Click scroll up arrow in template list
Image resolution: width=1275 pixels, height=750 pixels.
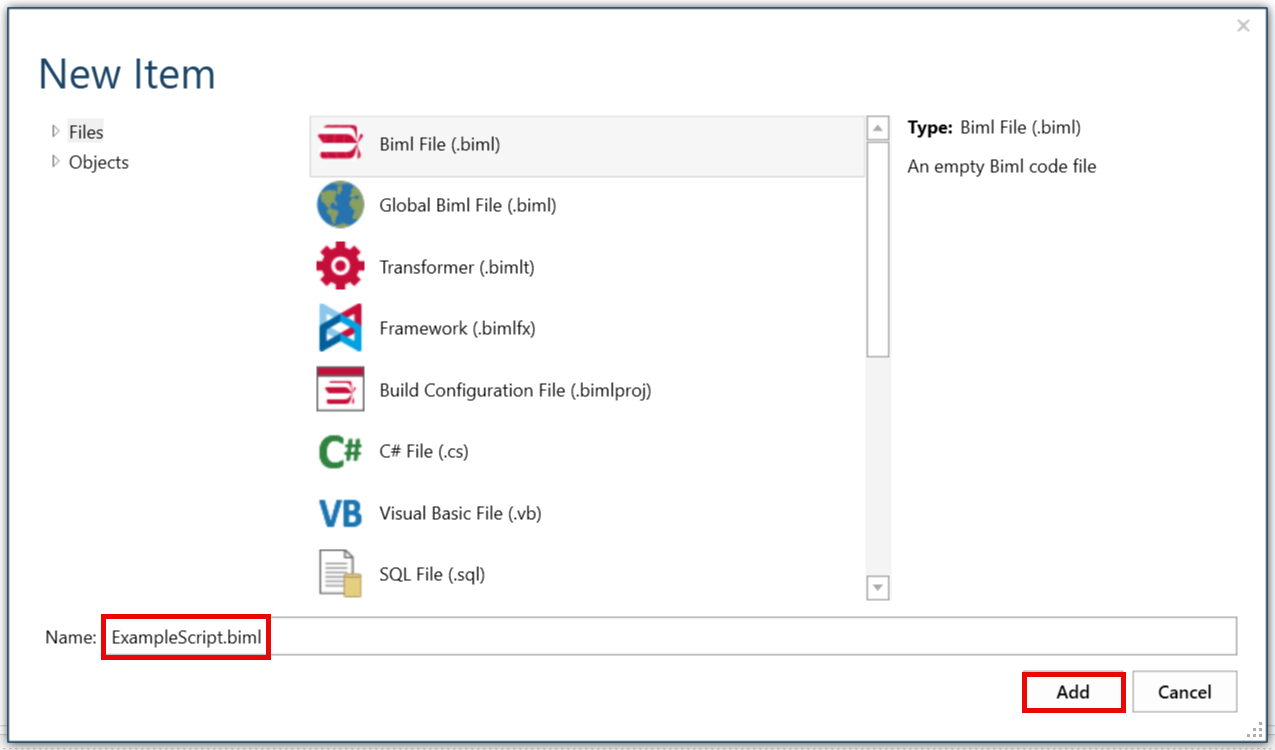(878, 128)
